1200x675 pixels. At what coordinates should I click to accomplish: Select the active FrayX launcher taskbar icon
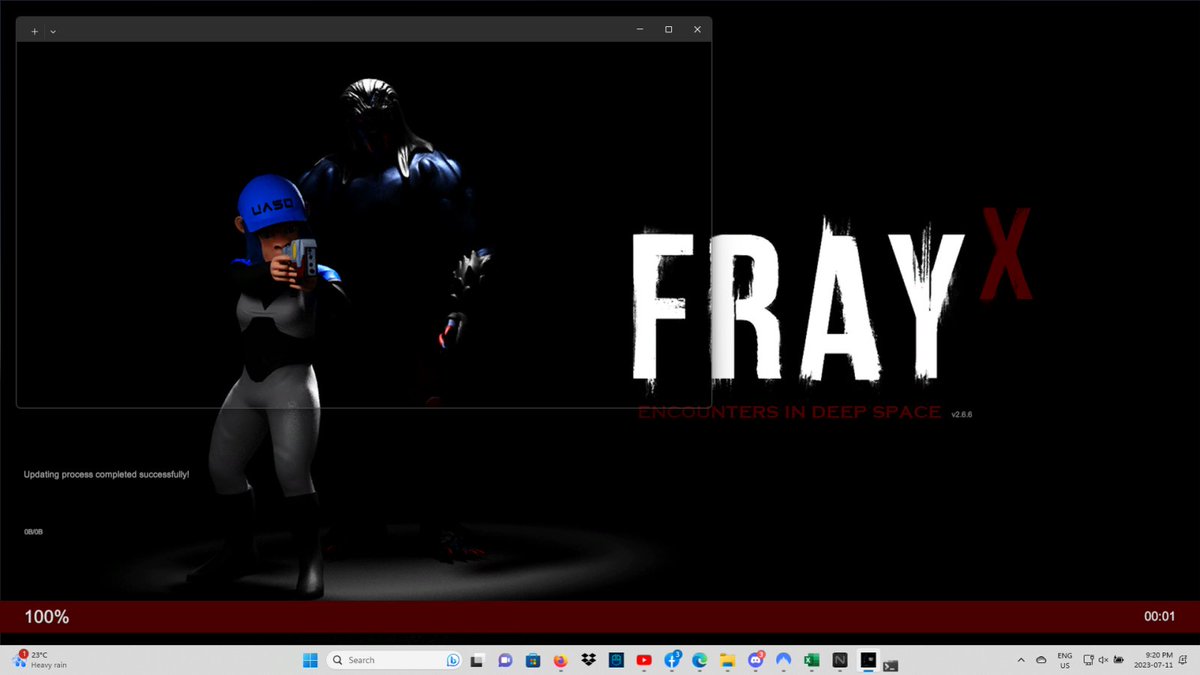[x=868, y=660]
